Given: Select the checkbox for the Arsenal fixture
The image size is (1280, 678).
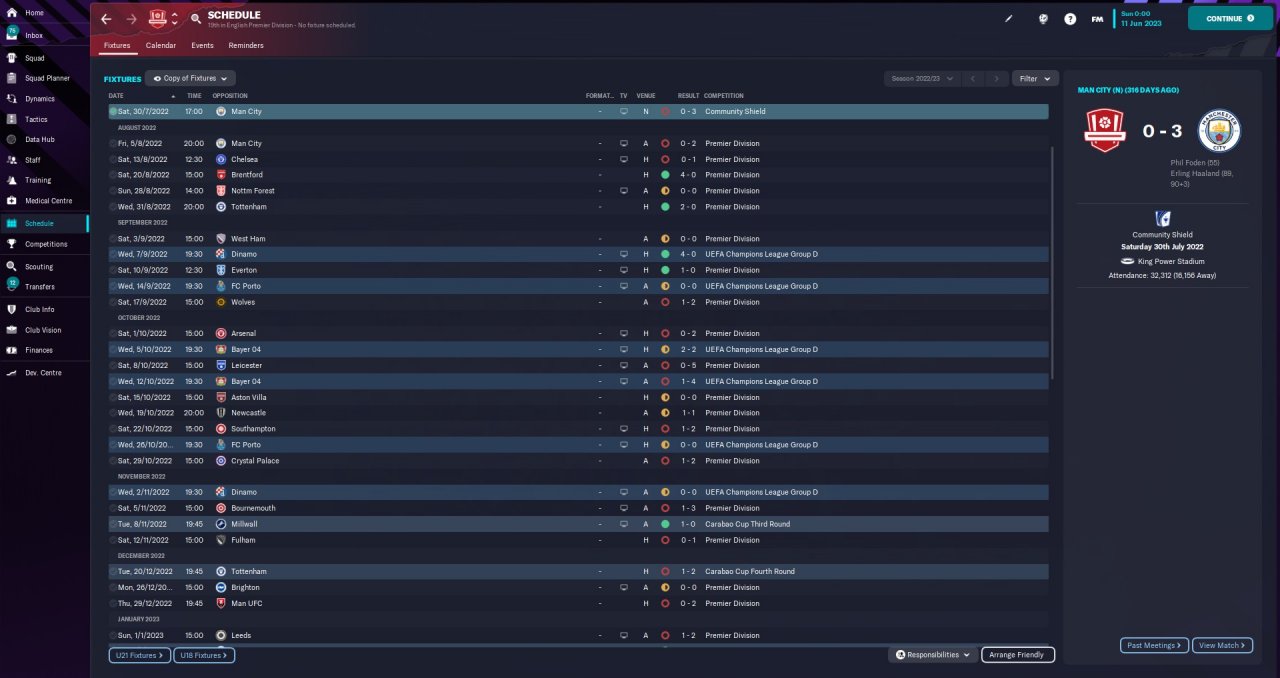Looking at the screenshot, I should [113, 334].
